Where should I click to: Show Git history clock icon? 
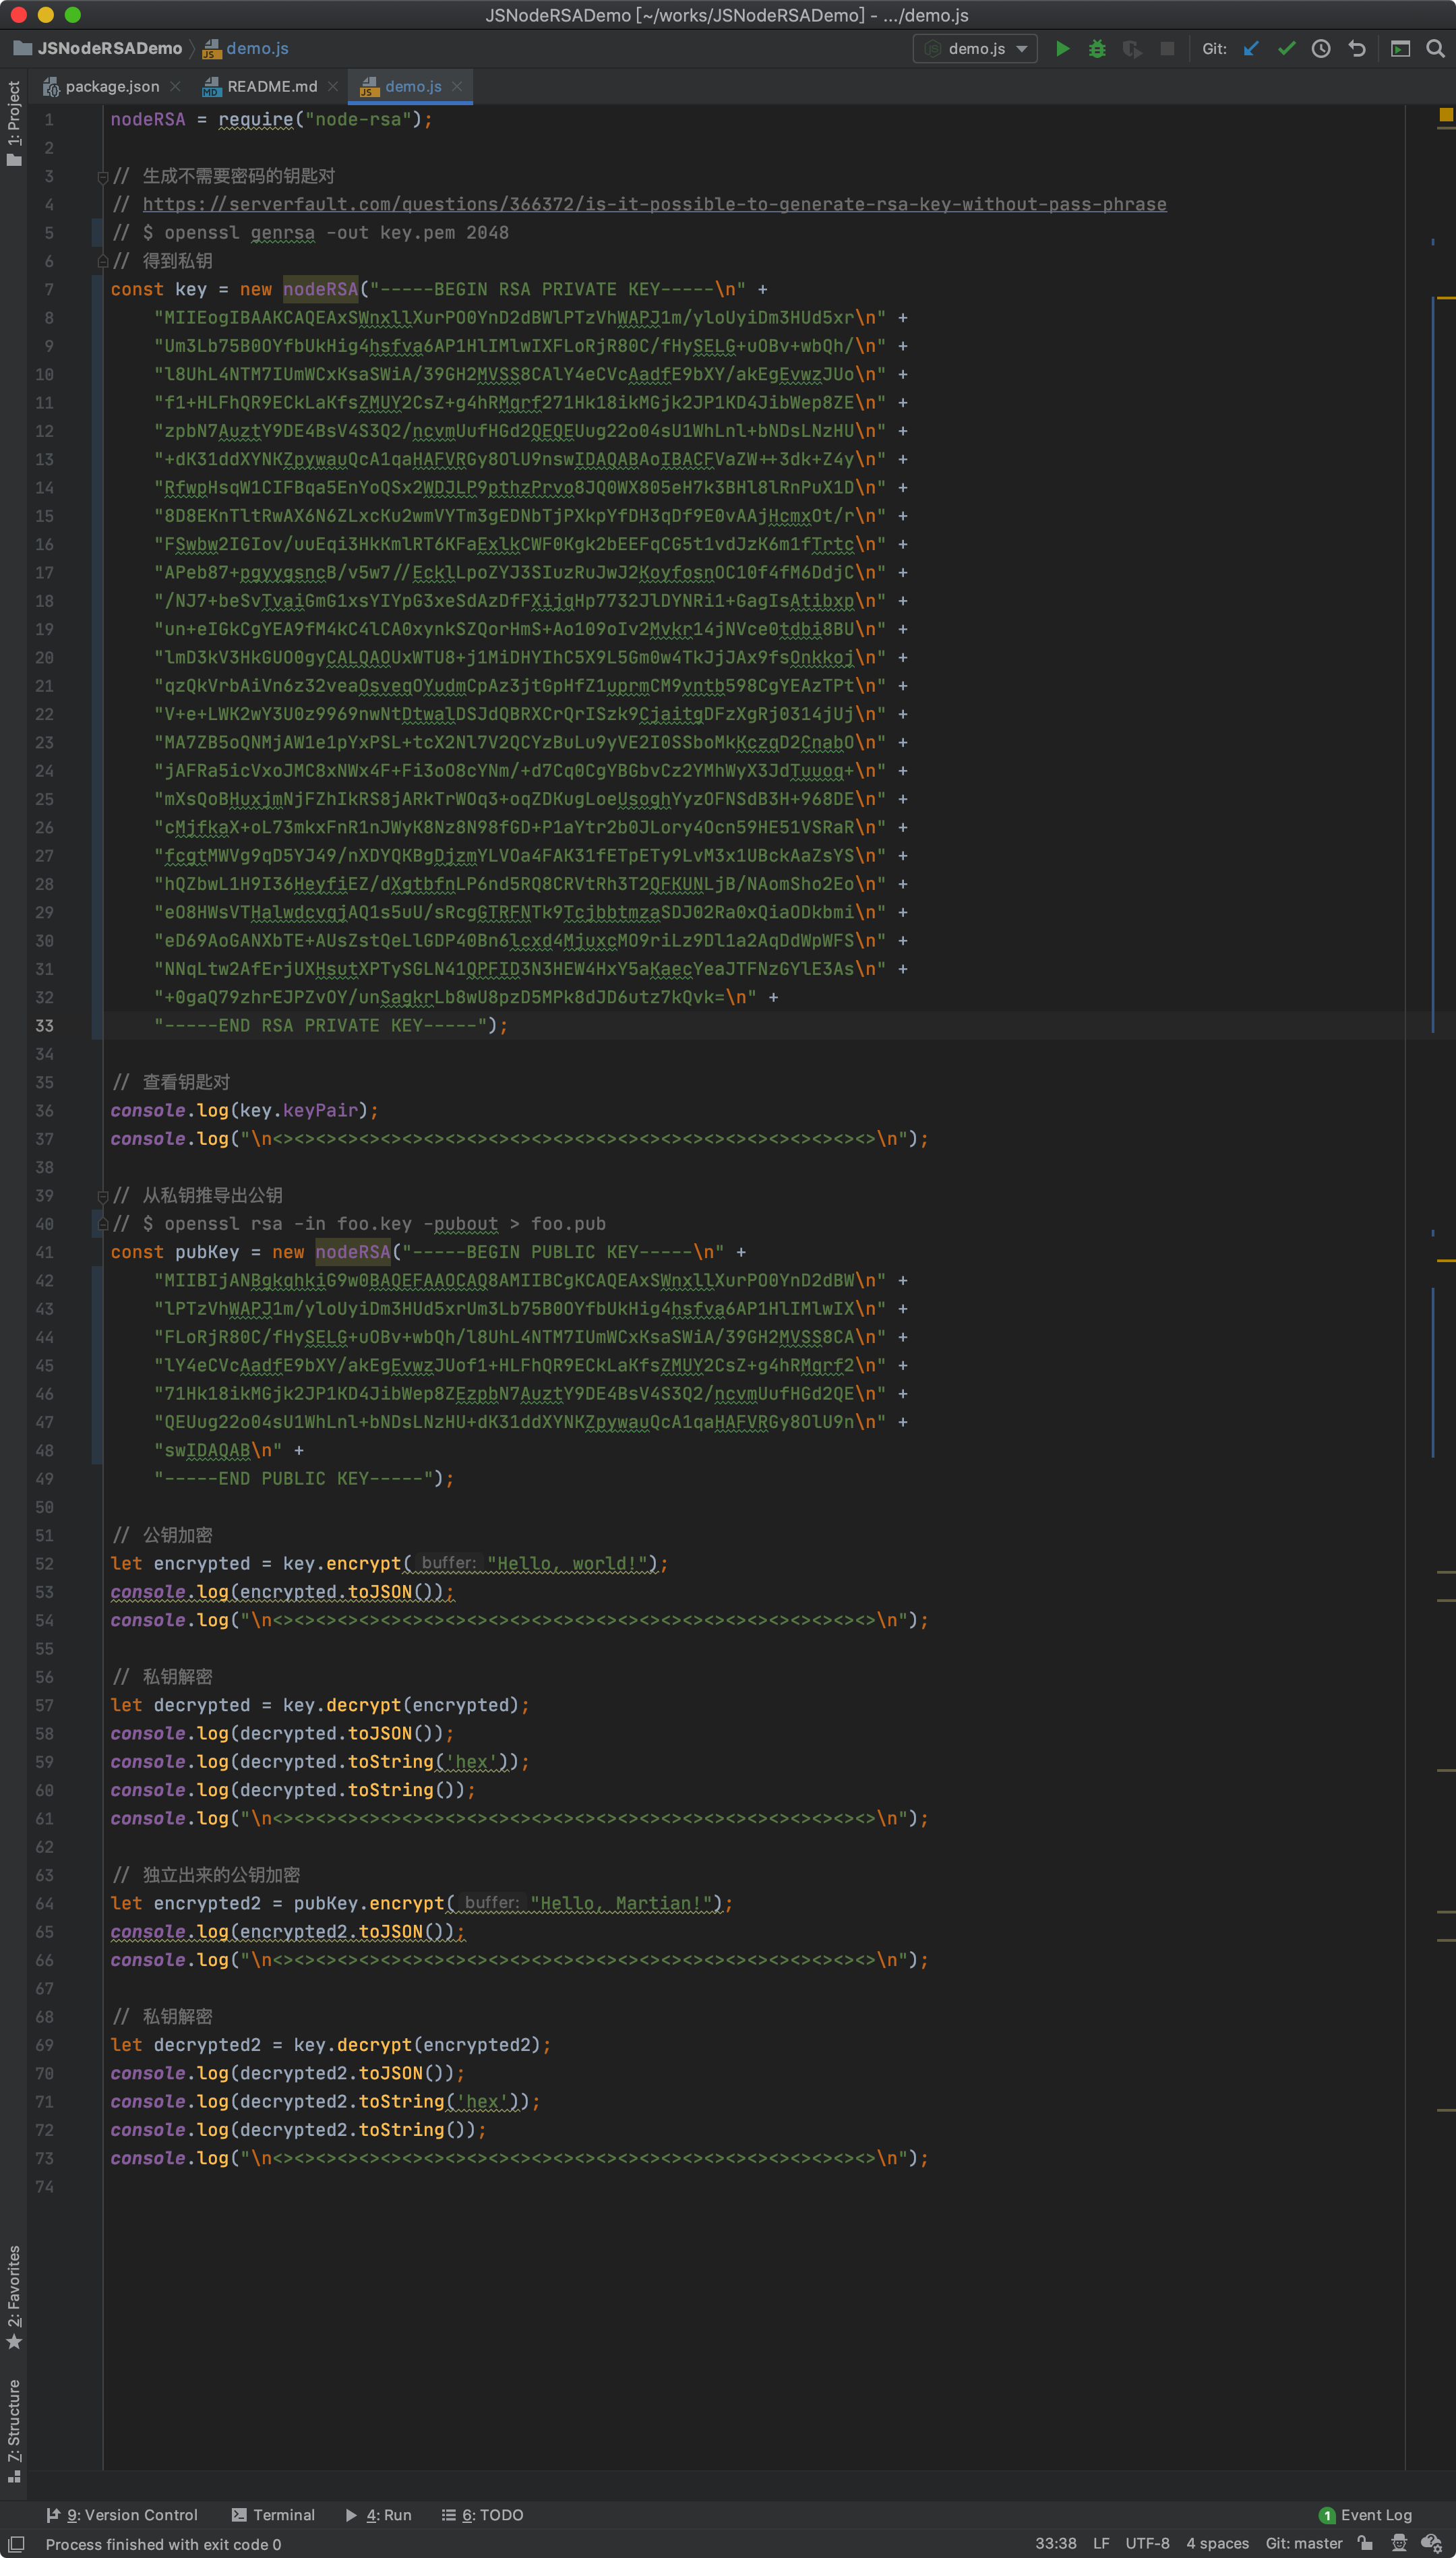coord(1321,48)
